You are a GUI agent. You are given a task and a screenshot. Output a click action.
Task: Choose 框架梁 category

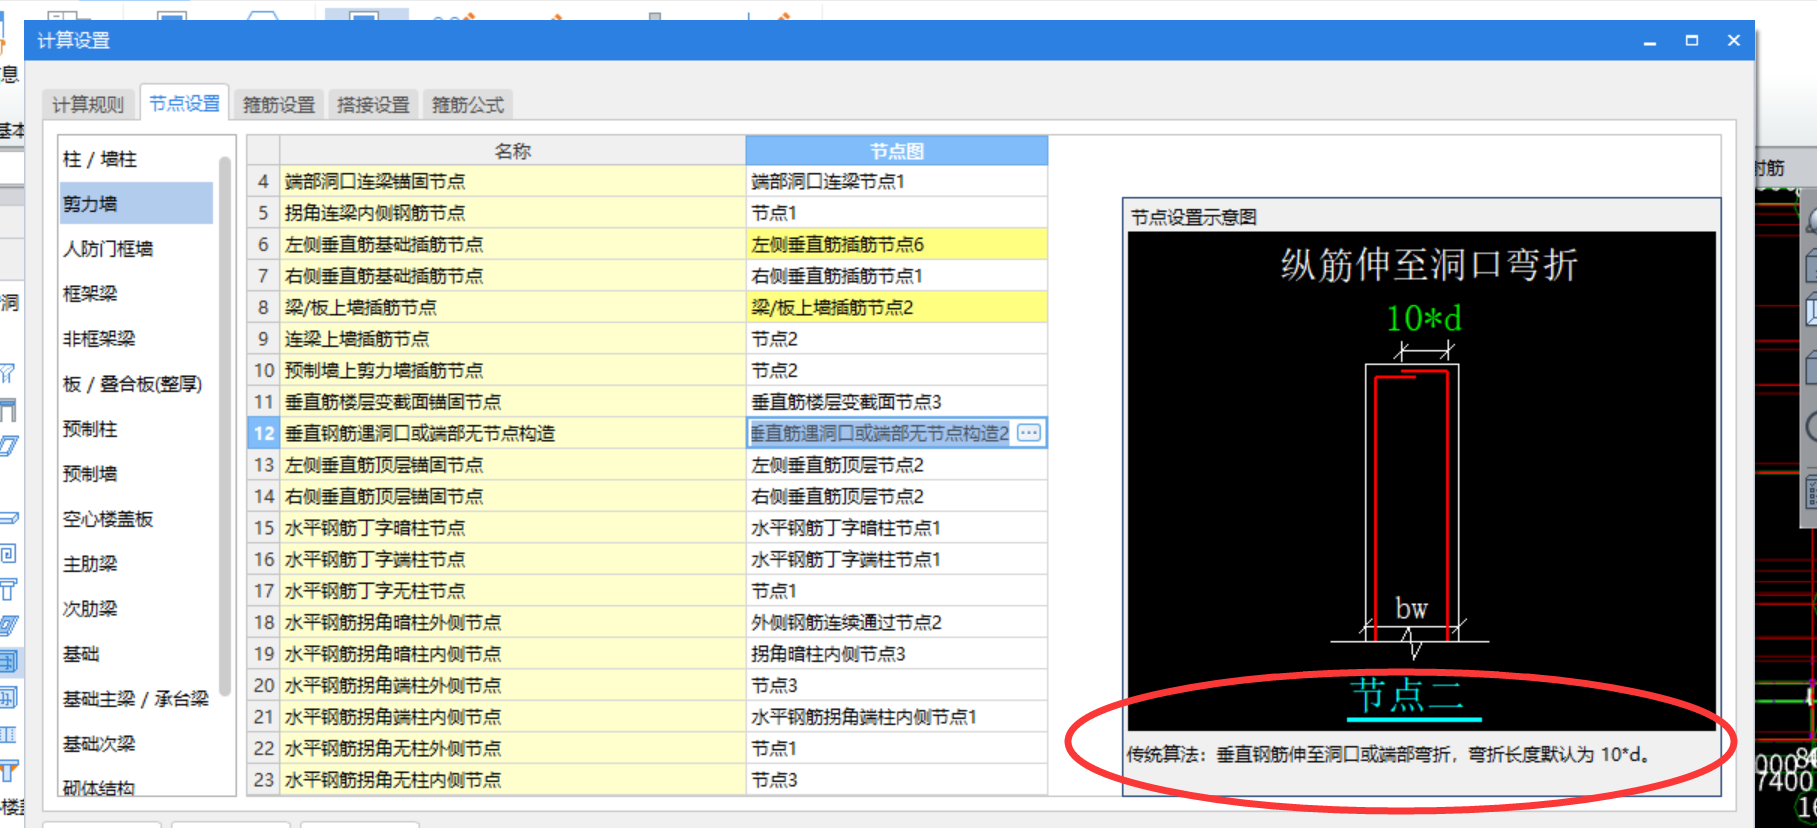pyautogui.click(x=136, y=294)
